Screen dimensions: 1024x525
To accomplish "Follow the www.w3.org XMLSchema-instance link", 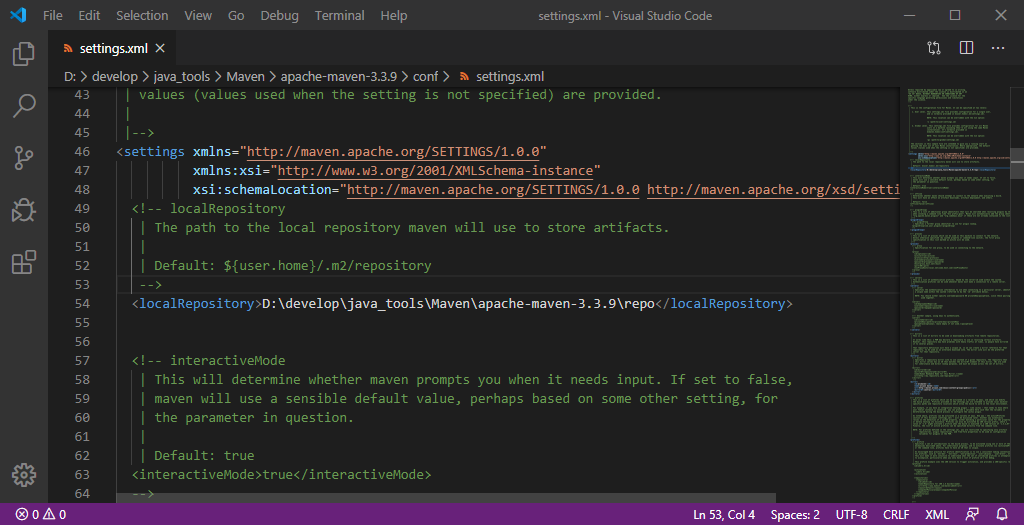I will [435, 170].
